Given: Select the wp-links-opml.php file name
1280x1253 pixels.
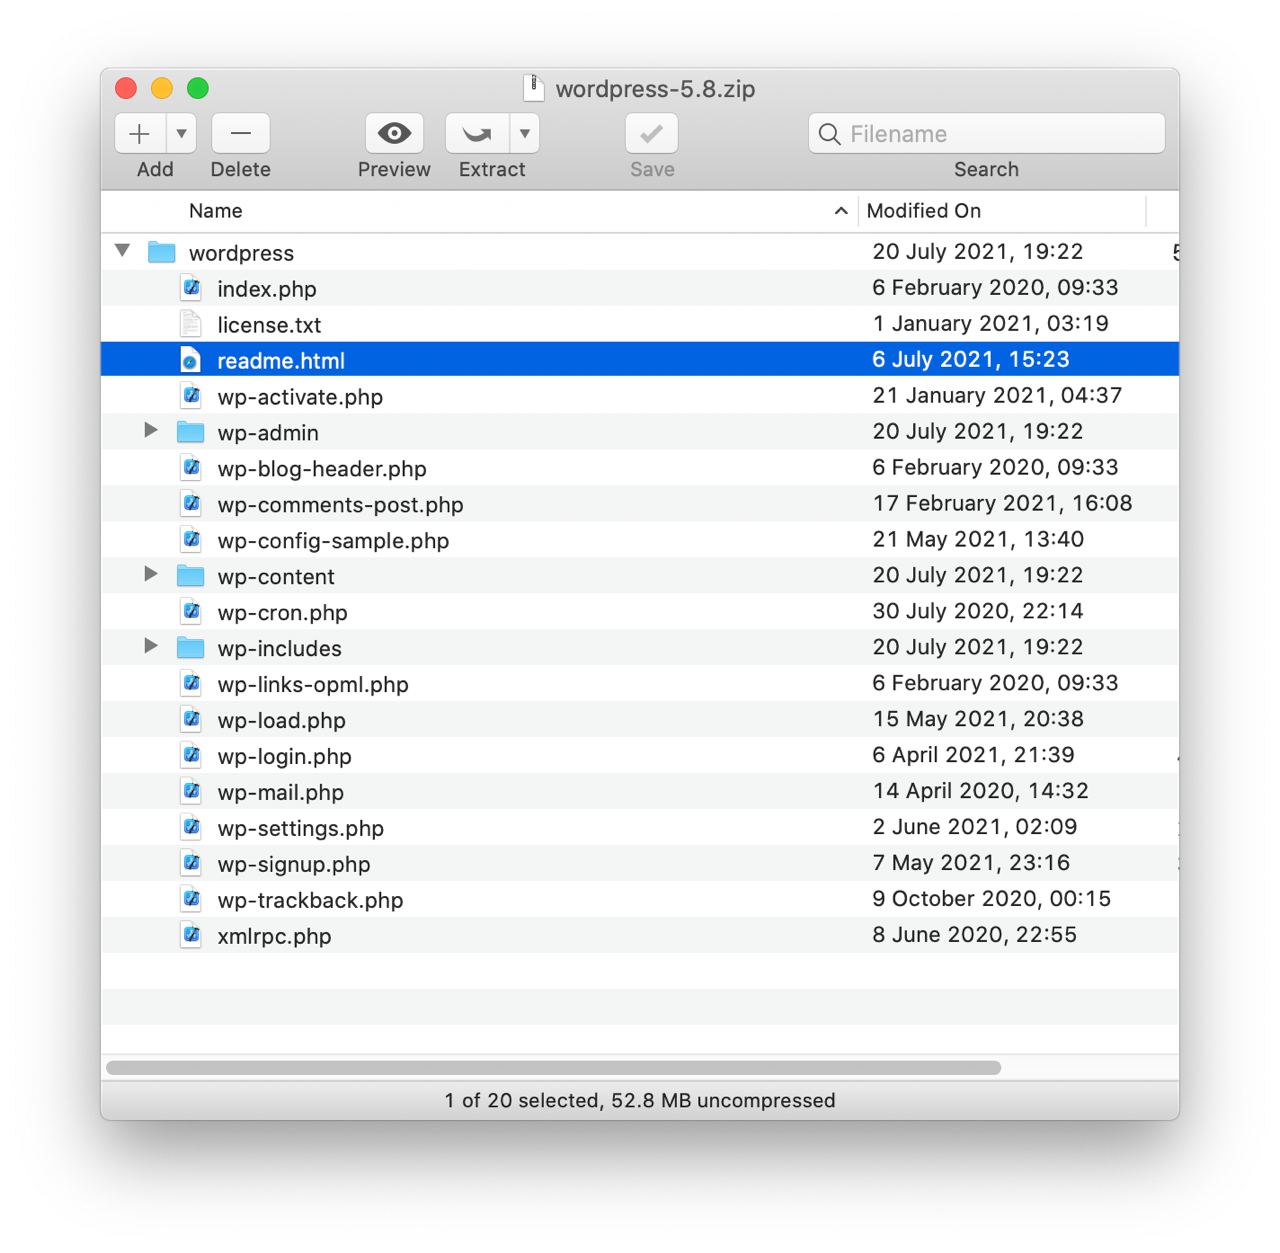Looking at the screenshot, I should click(313, 685).
